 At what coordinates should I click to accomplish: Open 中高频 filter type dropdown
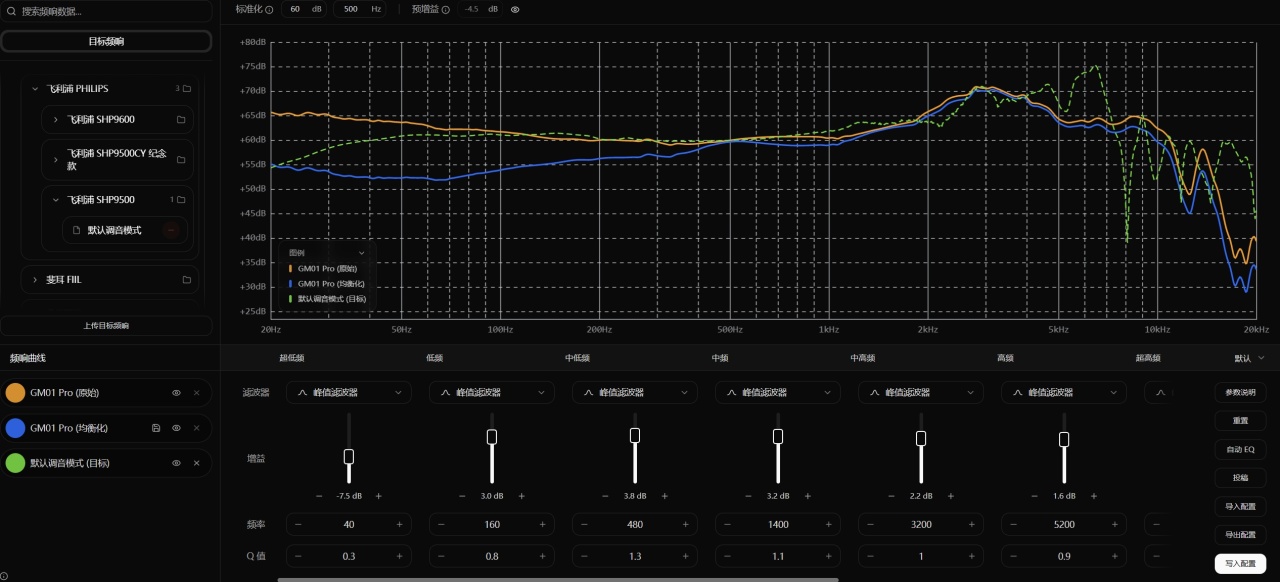(920, 393)
